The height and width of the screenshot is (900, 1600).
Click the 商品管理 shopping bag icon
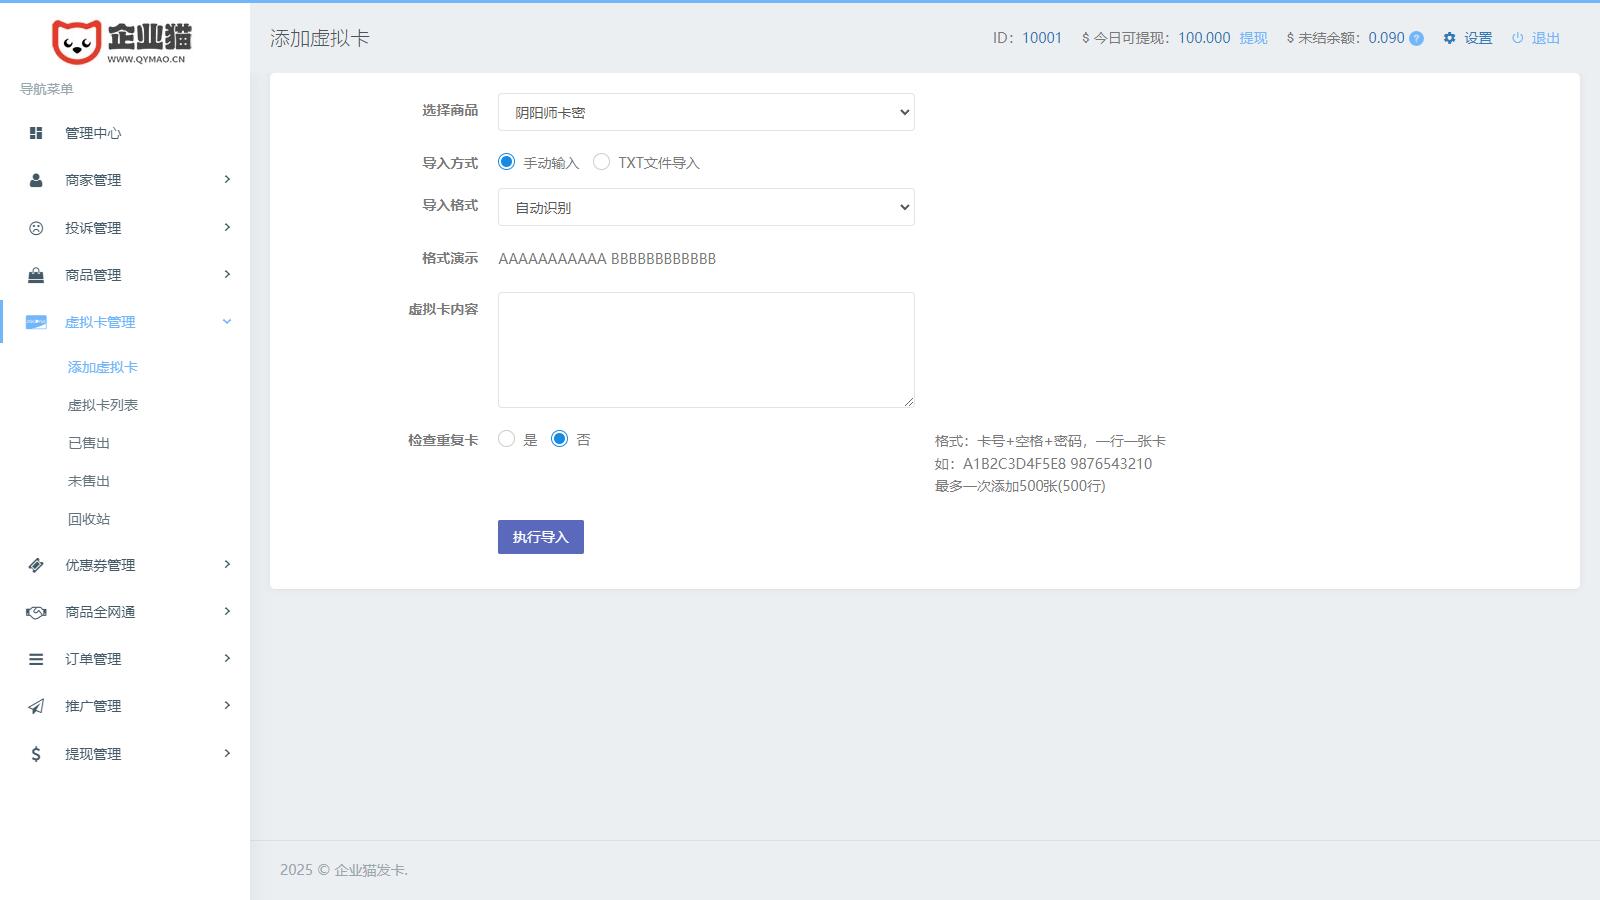[36, 275]
